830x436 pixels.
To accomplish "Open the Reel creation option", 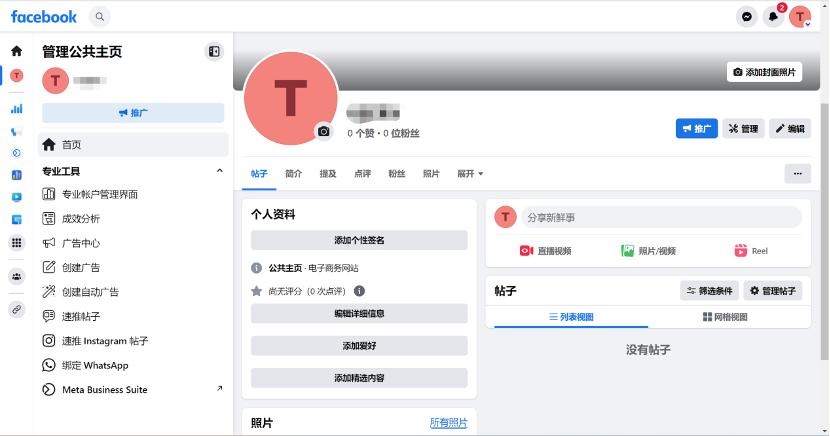I will point(751,251).
